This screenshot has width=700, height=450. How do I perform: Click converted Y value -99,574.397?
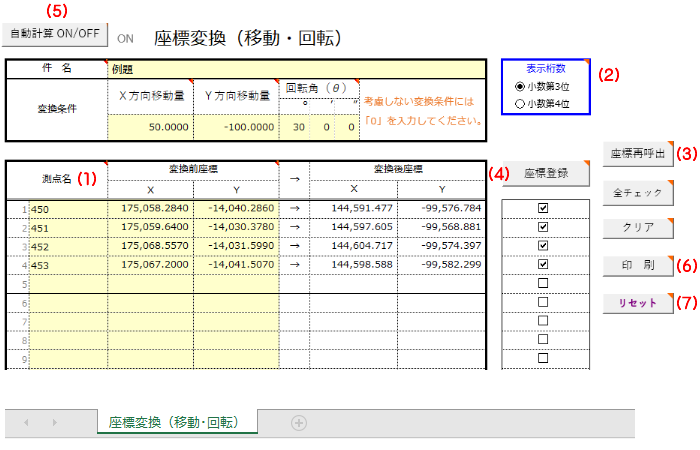[442, 246]
